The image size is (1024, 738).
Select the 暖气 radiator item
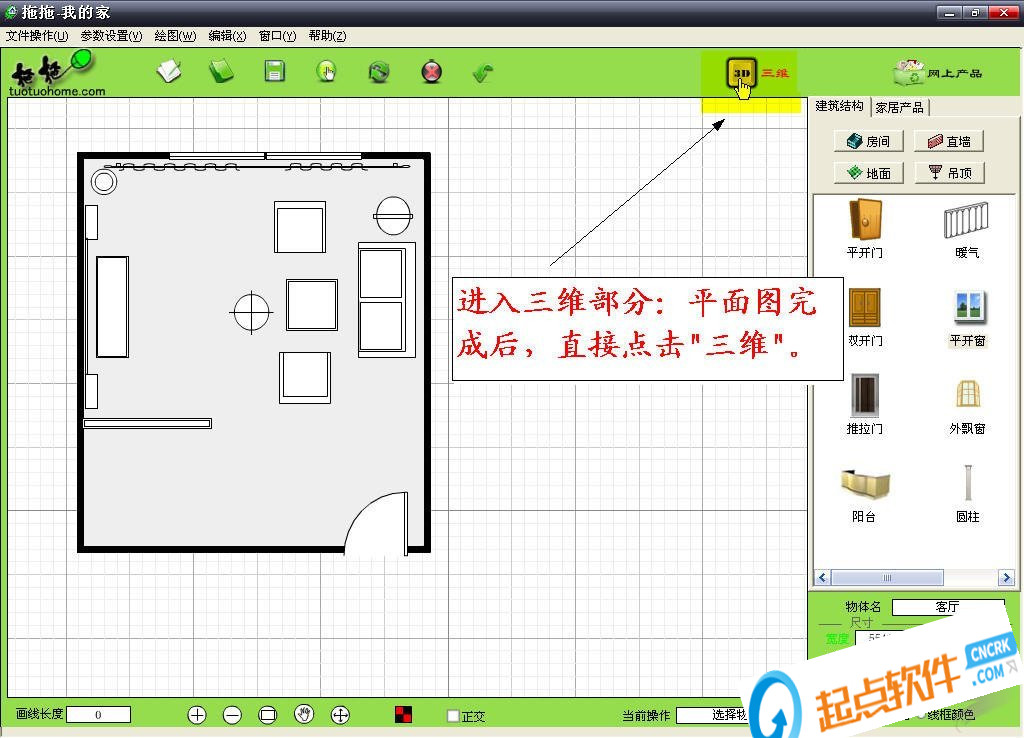(x=967, y=229)
